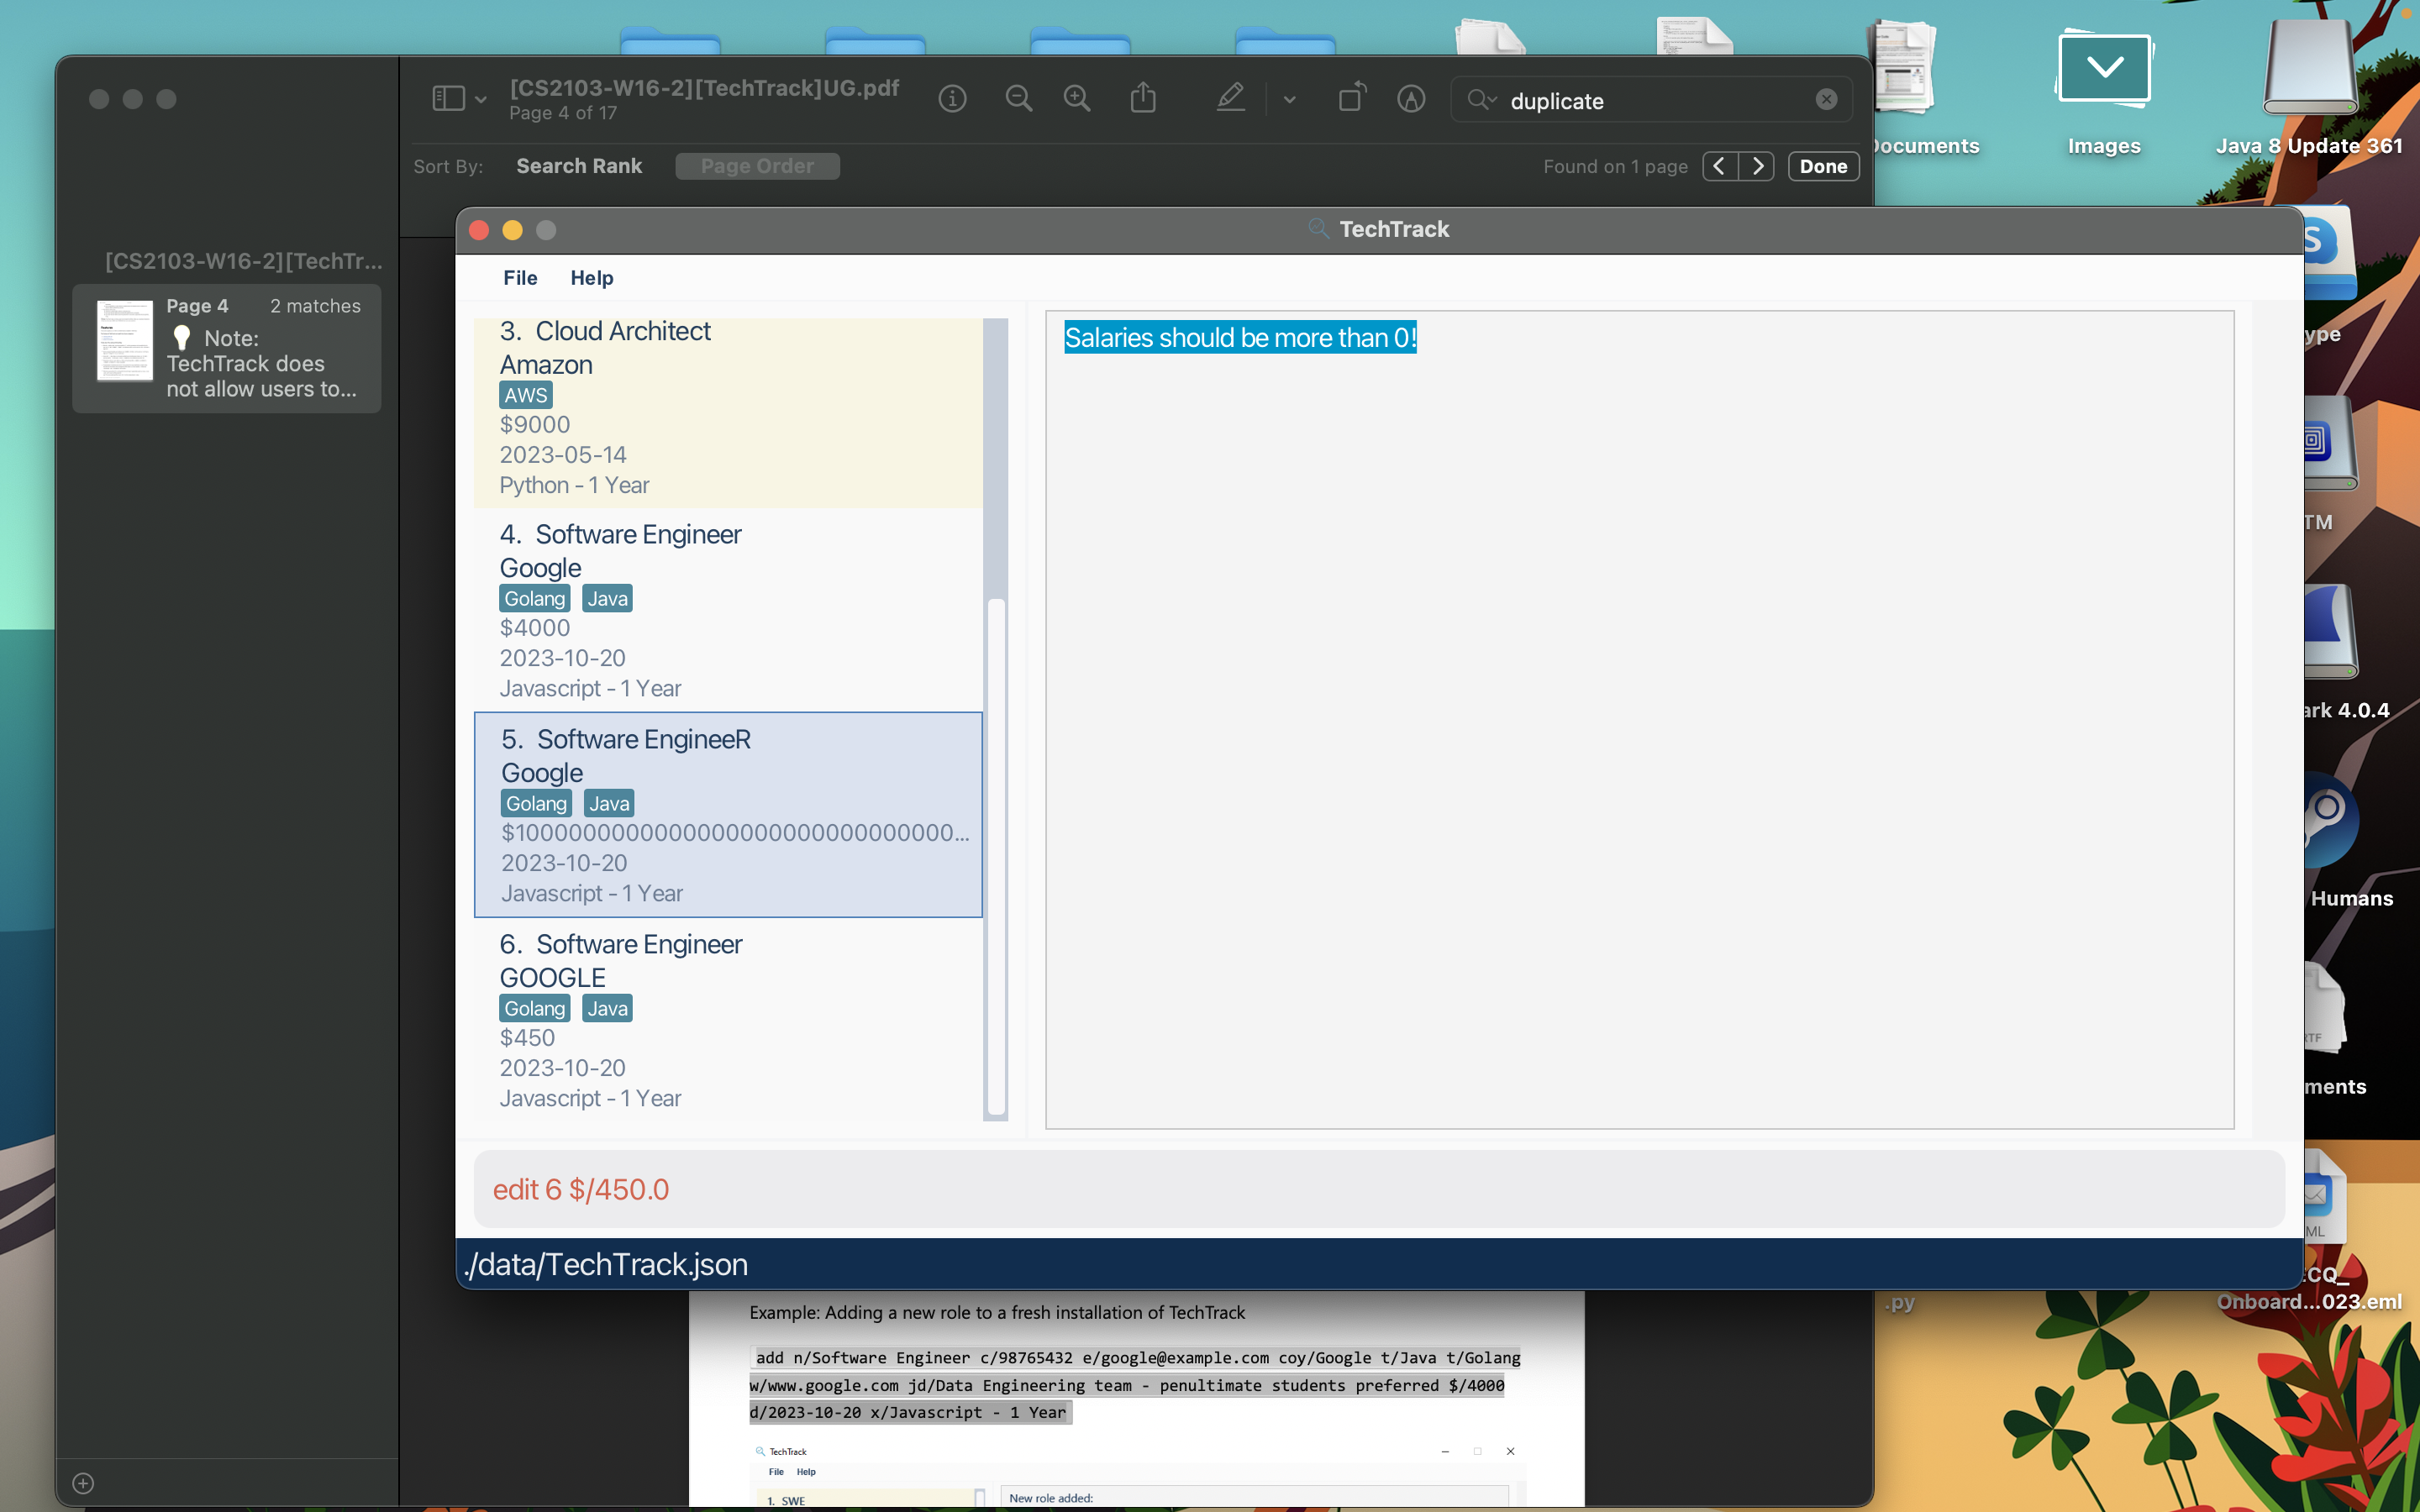Sort results by Page Order
Viewport: 2420px width, 1512px height.
[x=757, y=166]
